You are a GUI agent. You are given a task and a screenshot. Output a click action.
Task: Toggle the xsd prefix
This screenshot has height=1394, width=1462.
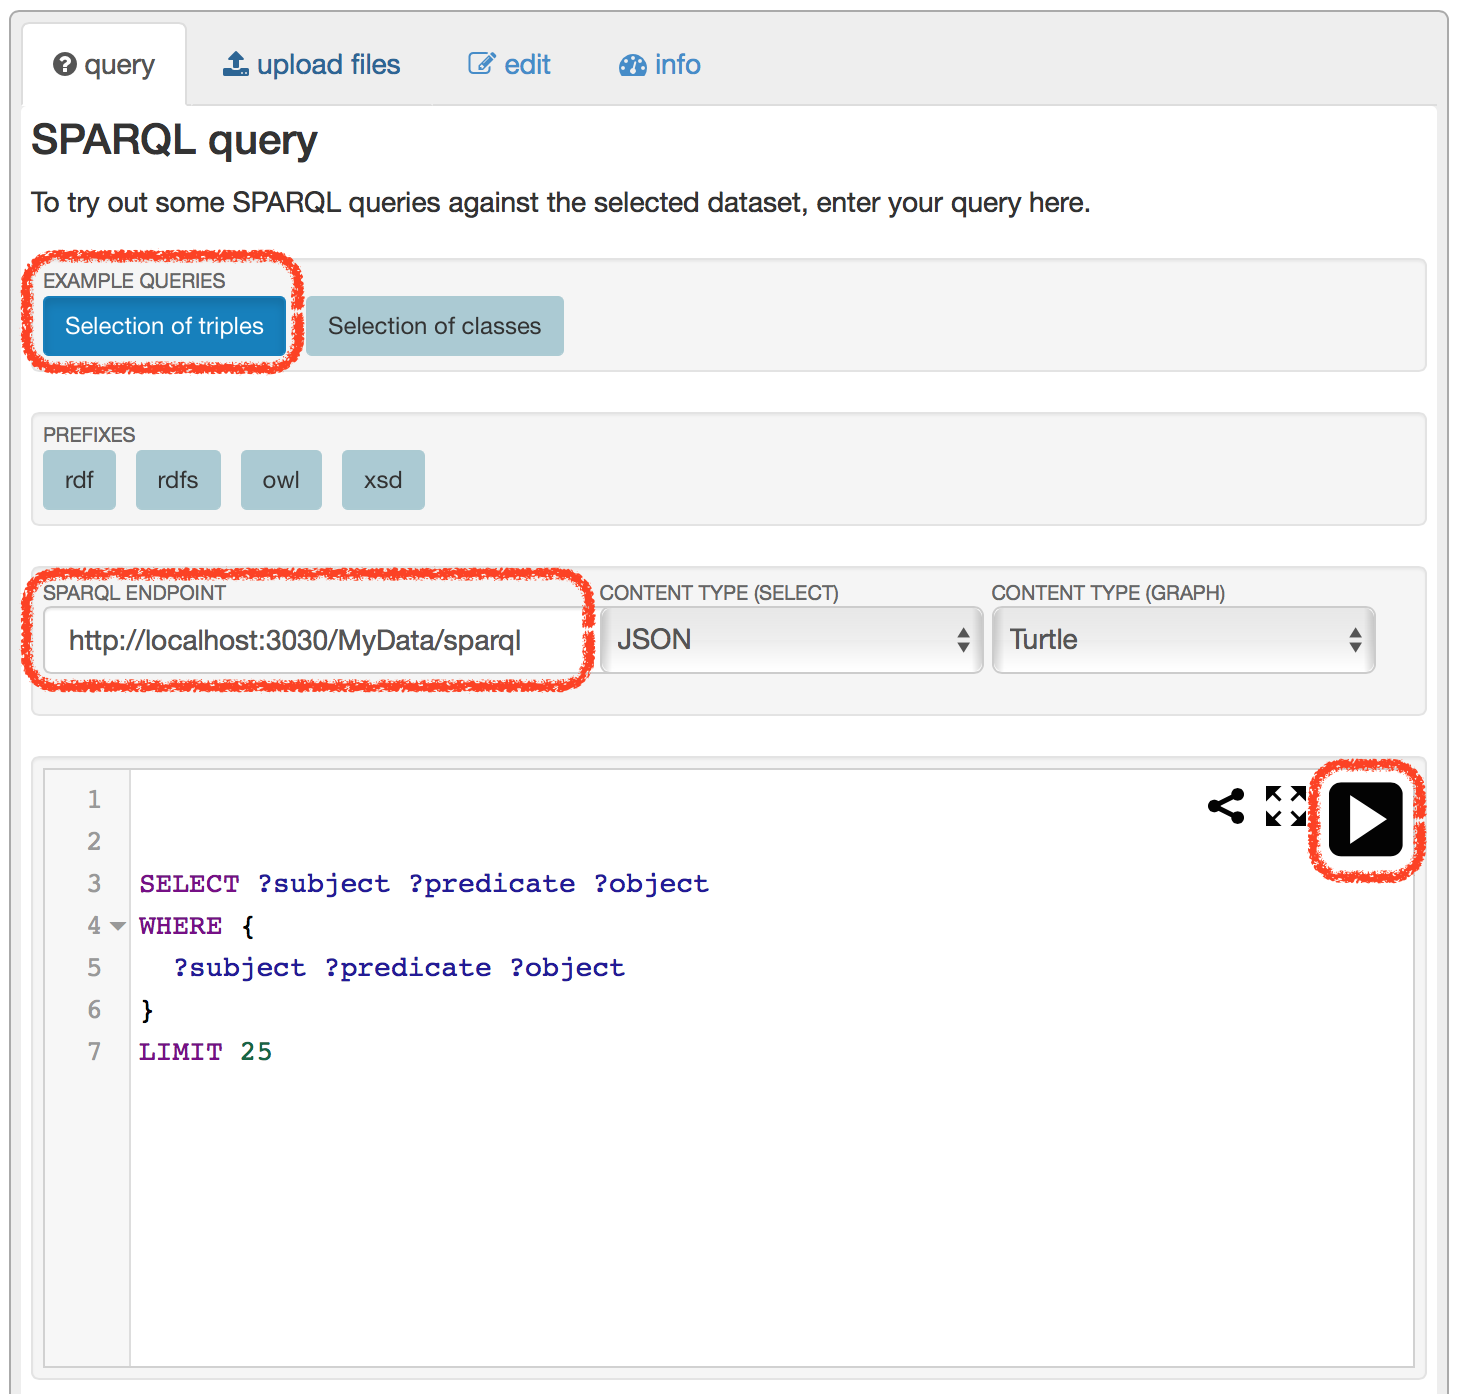click(383, 479)
